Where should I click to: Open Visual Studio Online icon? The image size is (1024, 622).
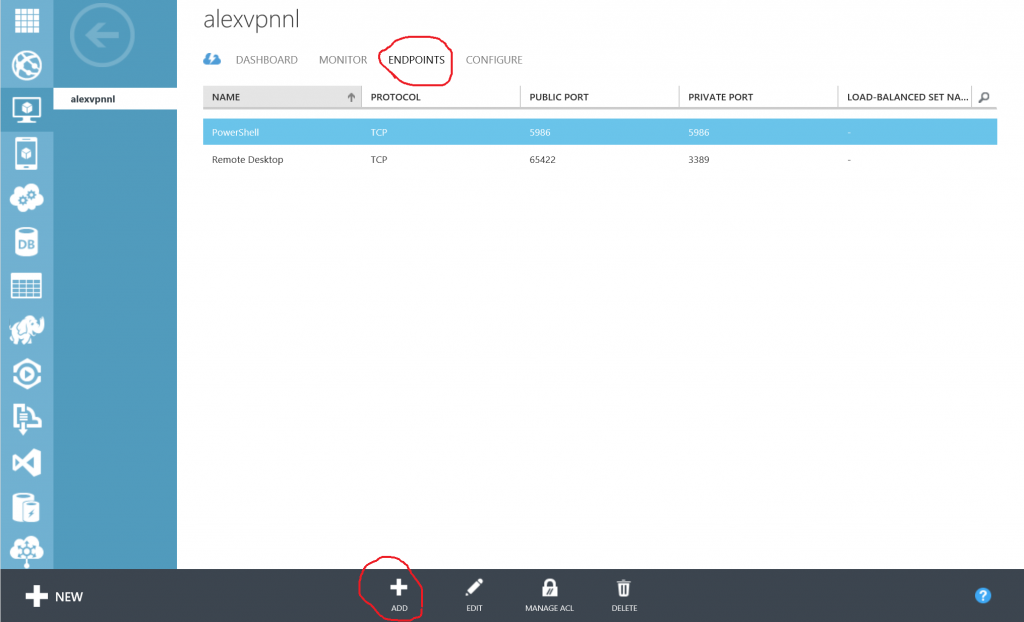coord(27,463)
